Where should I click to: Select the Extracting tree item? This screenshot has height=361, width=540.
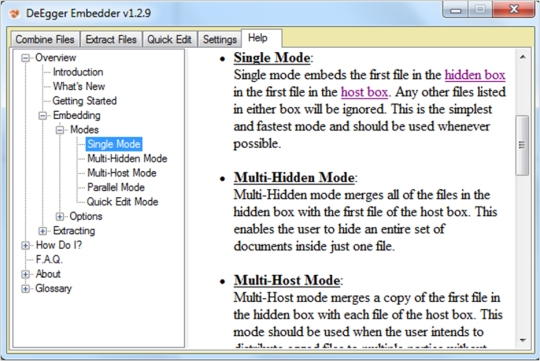coord(74,231)
